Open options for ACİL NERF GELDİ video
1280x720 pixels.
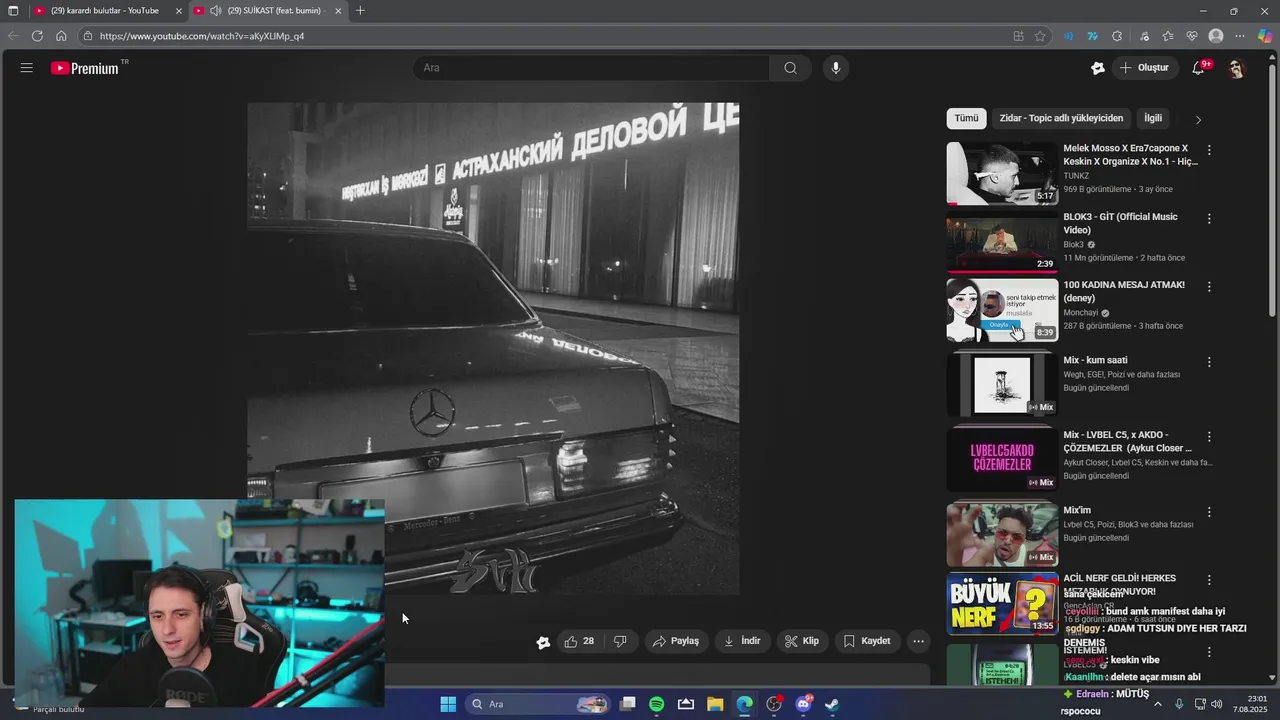pos(1209,580)
